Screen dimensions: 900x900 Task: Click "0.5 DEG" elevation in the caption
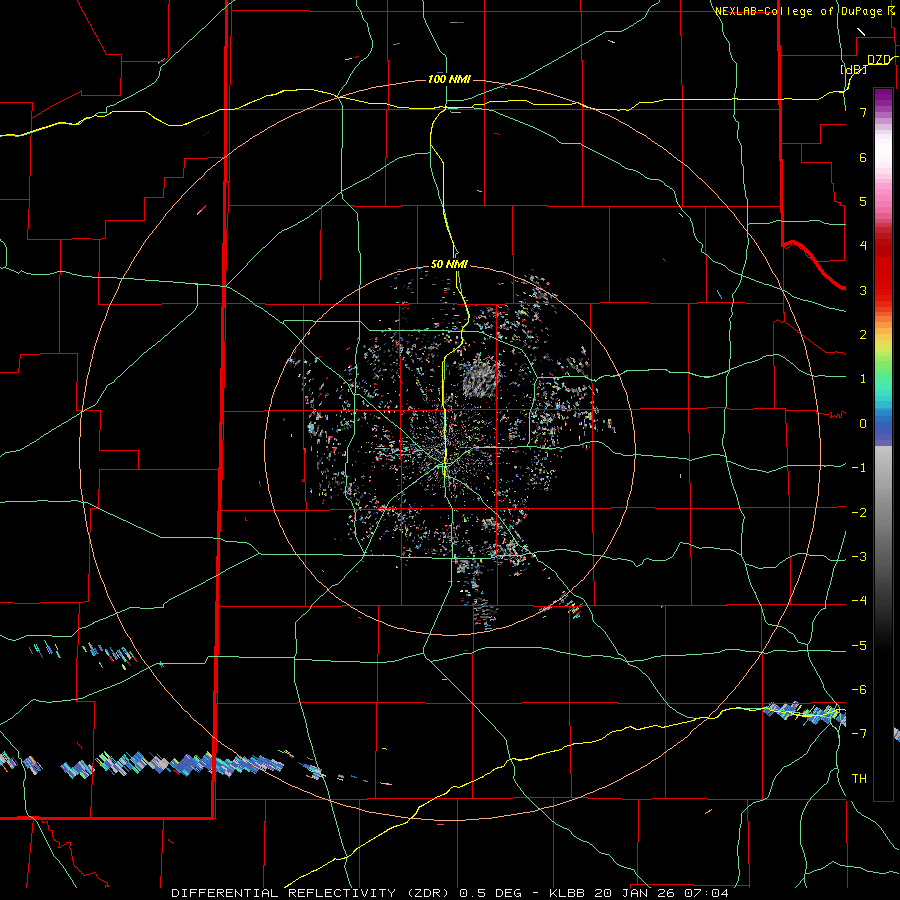point(490,893)
